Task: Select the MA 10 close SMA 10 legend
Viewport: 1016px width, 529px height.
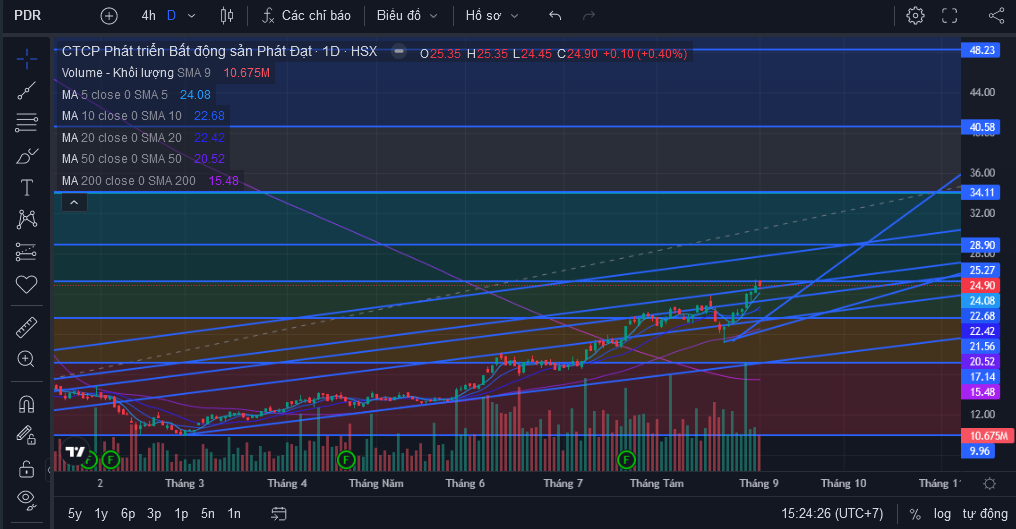Action: [x=143, y=116]
